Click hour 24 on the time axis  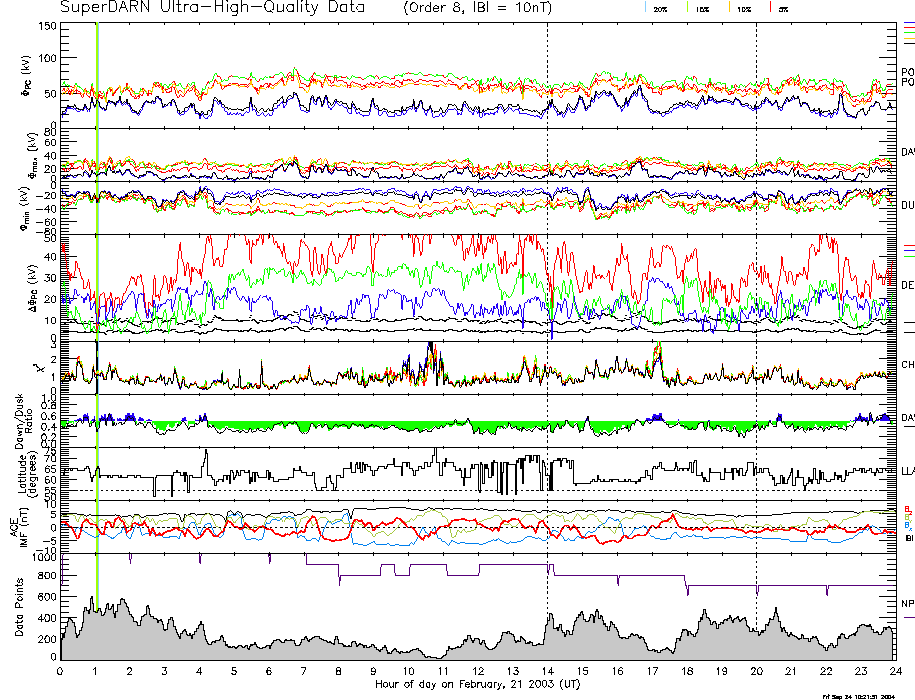(895, 672)
